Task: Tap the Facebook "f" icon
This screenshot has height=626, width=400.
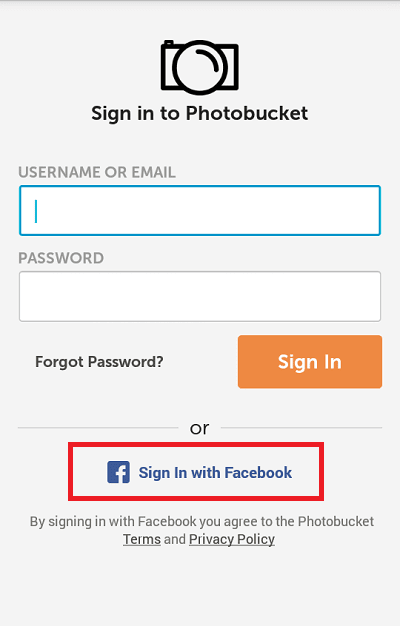Action: [x=119, y=472]
